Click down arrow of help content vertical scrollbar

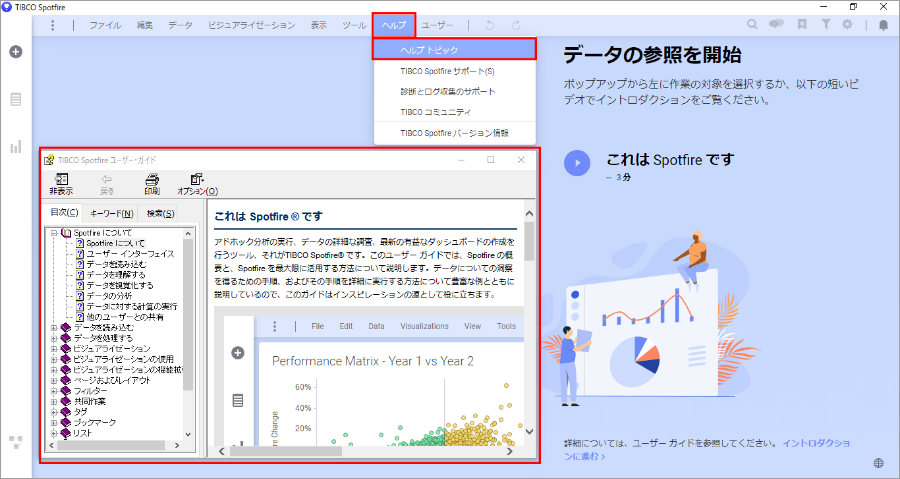click(529, 432)
